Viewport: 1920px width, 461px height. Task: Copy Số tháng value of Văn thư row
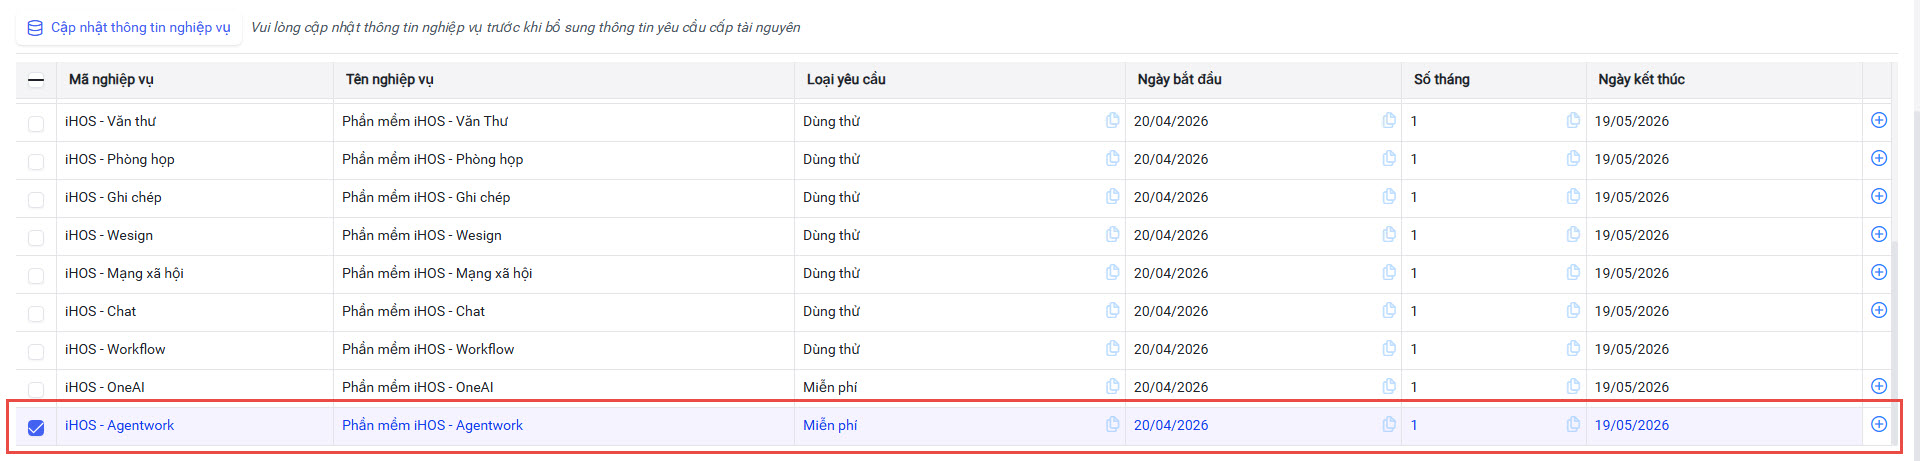click(x=1573, y=120)
